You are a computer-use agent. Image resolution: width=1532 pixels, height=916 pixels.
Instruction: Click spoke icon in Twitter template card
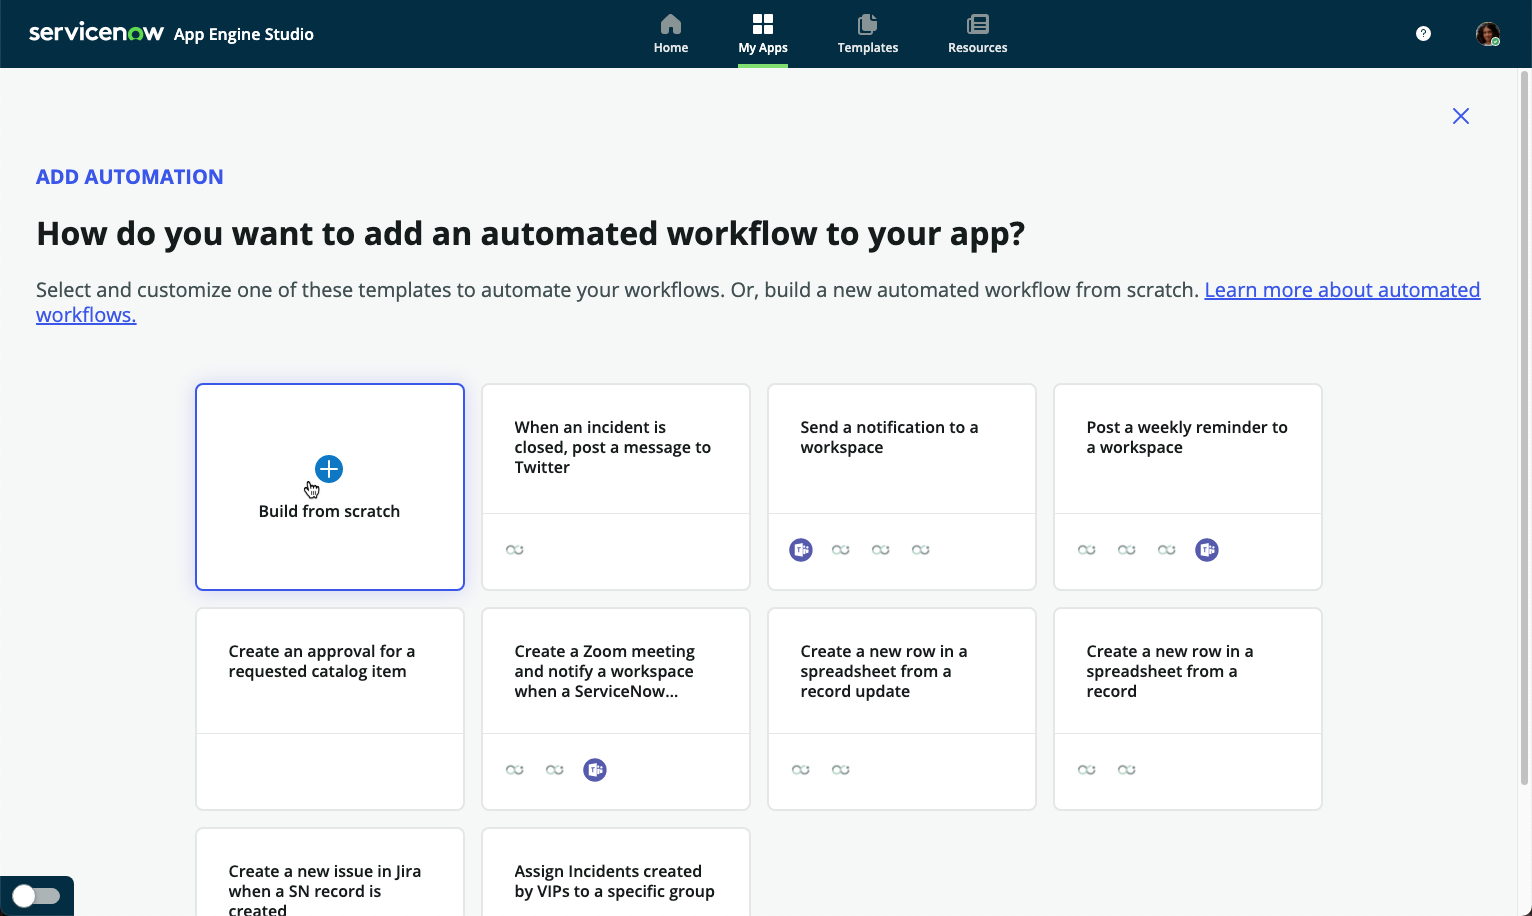tap(515, 550)
